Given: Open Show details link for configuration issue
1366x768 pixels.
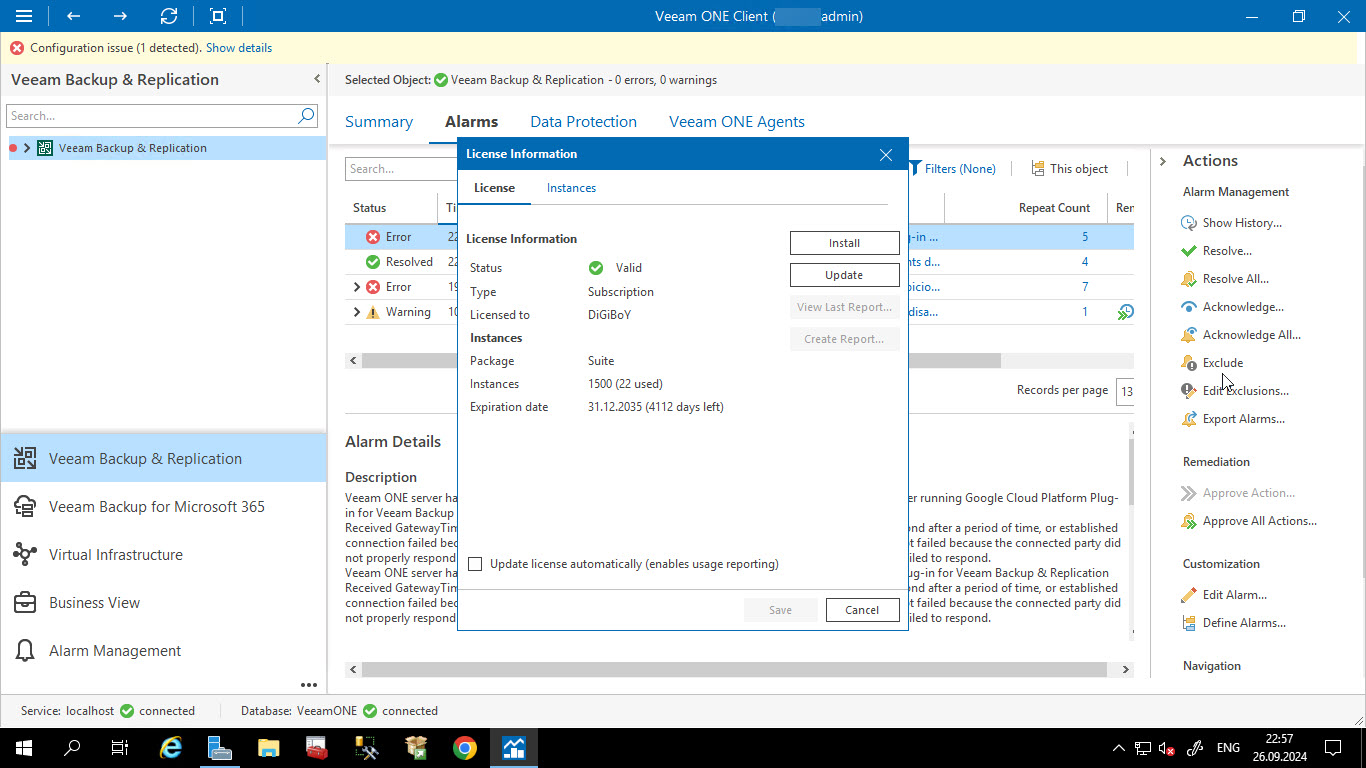Looking at the screenshot, I should pyautogui.click(x=239, y=48).
